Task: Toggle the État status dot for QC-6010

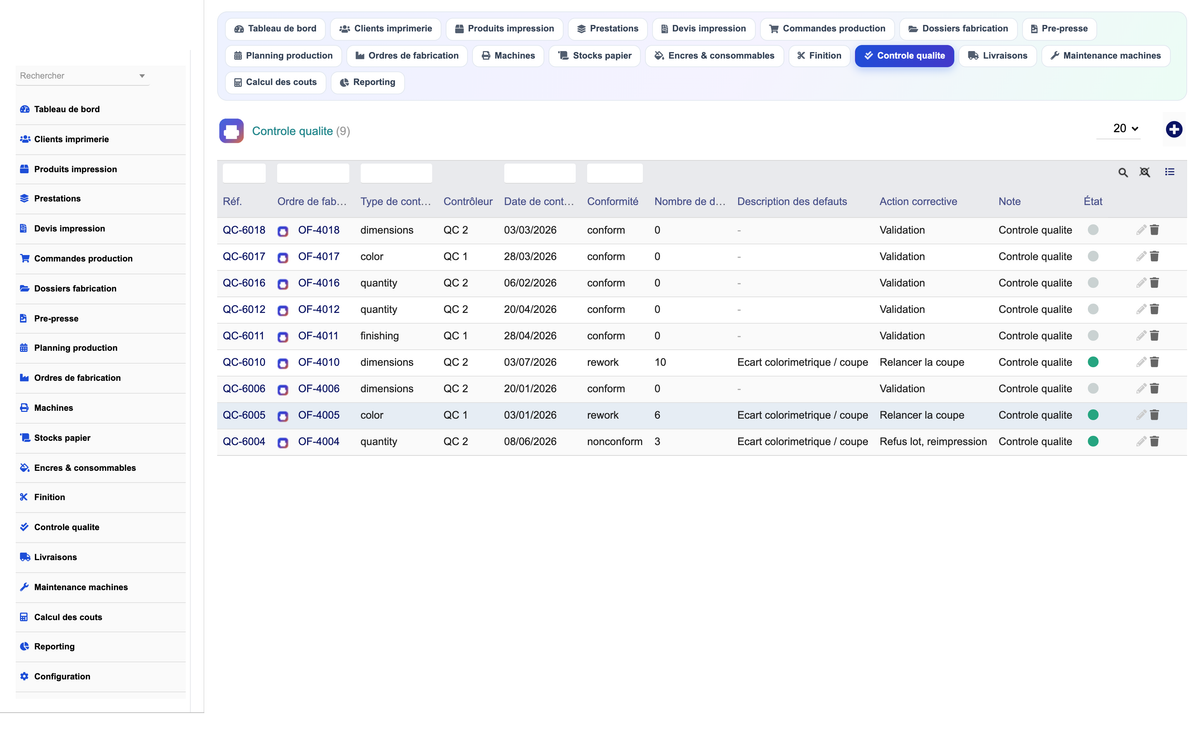Action: (1093, 362)
